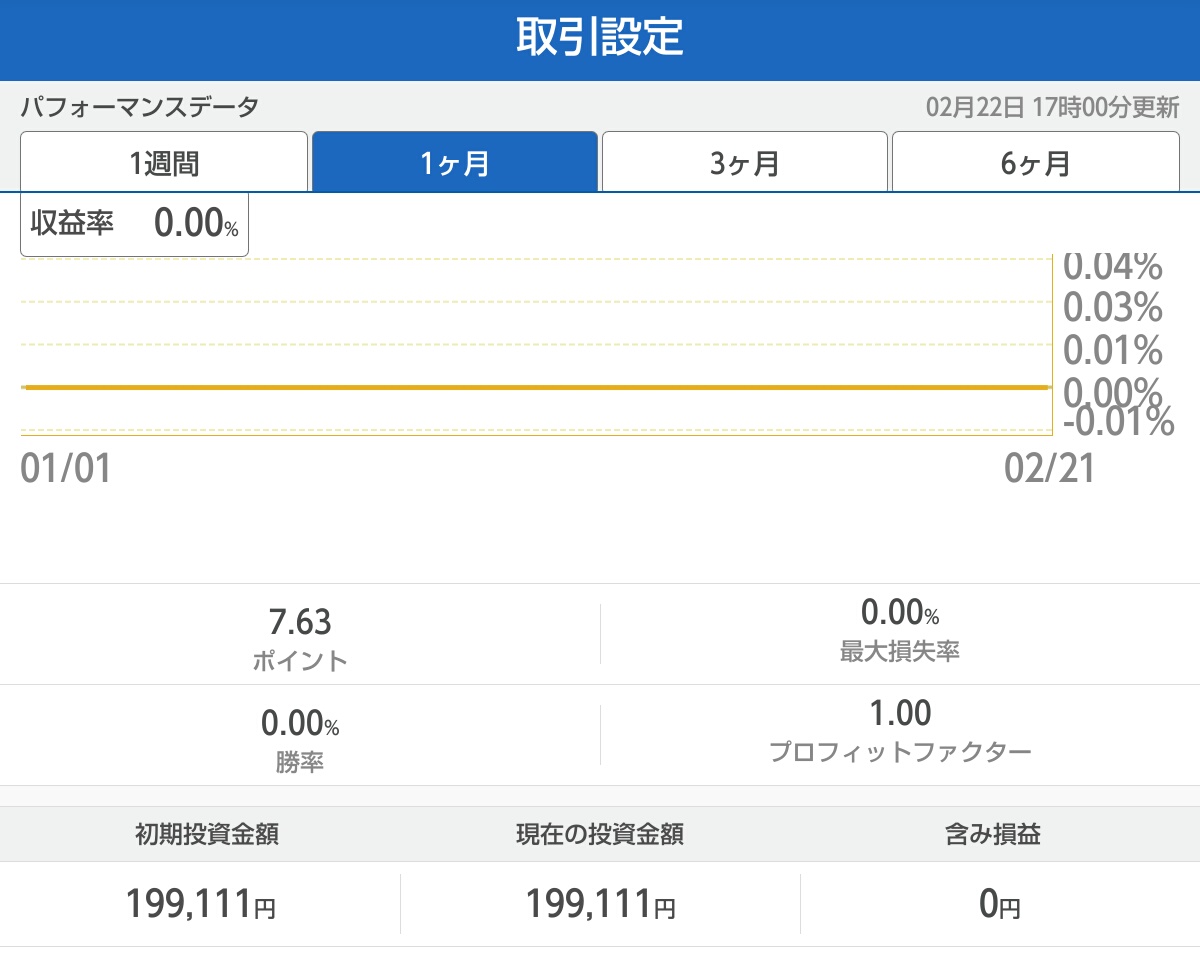Tap the 01/01 start date label
1200x957 pixels.
pyautogui.click(x=66, y=468)
